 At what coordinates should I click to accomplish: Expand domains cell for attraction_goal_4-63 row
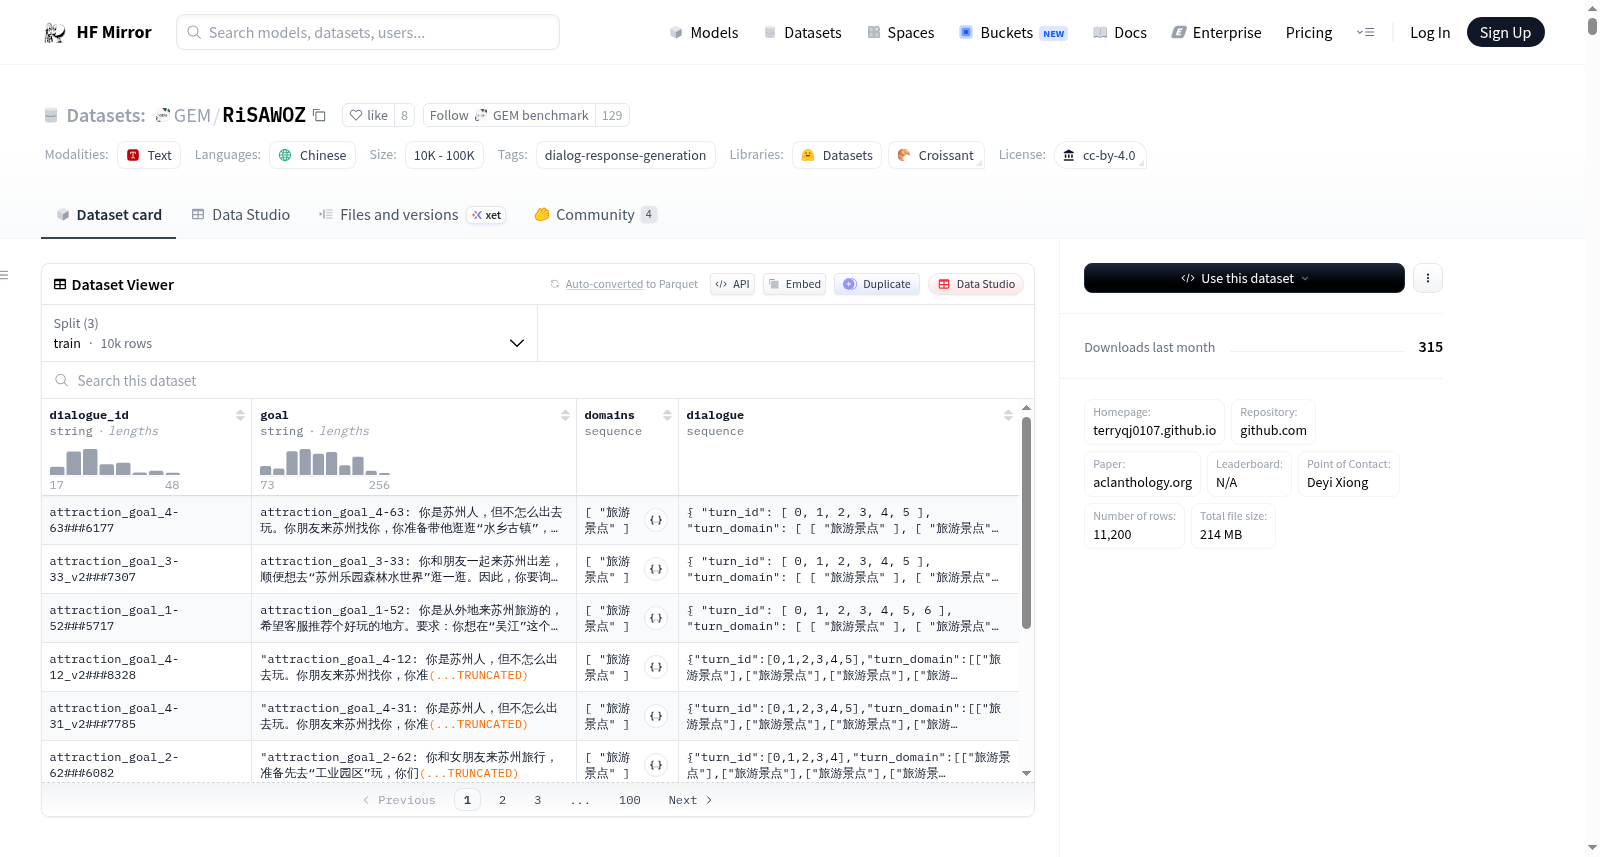[x=656, y=520]
